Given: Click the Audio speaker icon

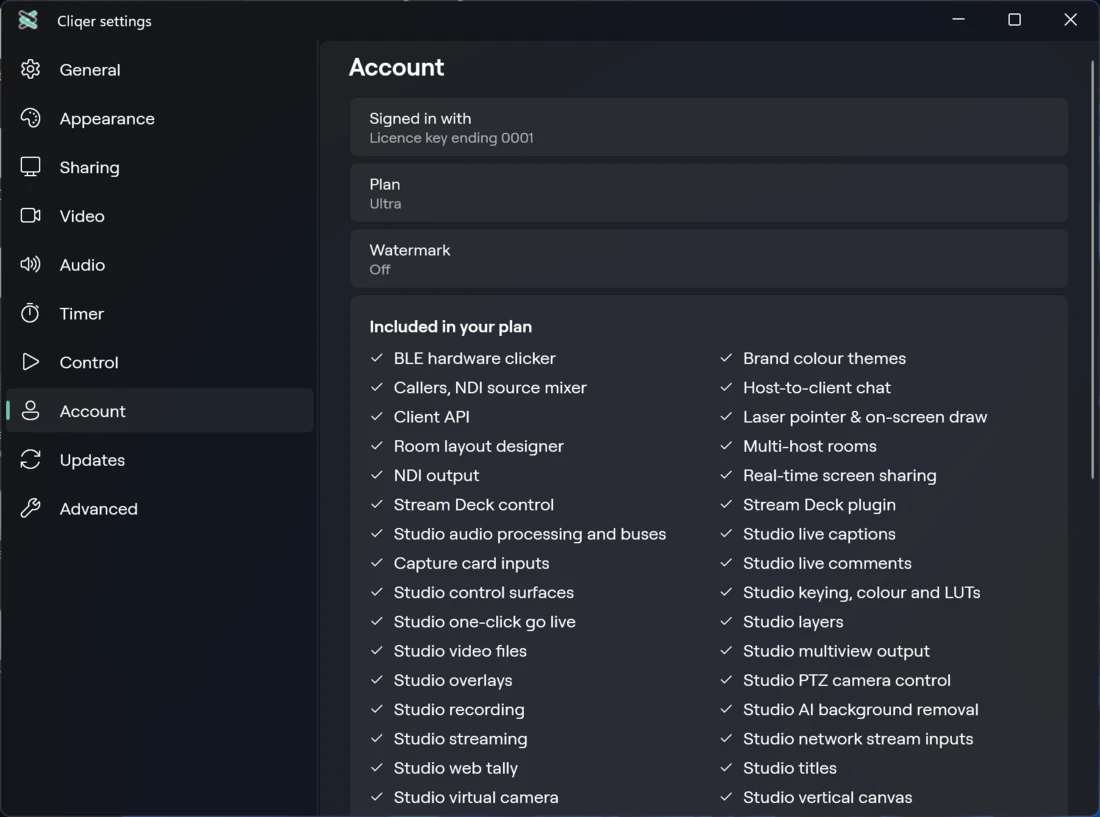Looking at the screenshot, I should pos(30,264).
